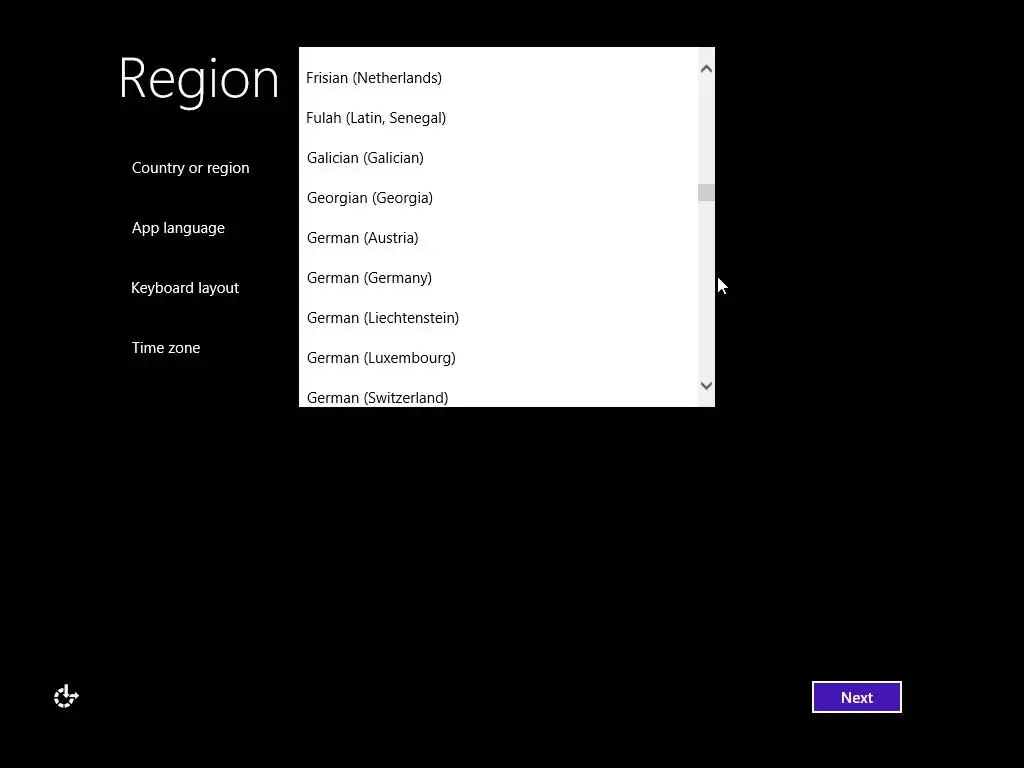Click the scrollbar thumb in language list
Image resolution: width=1024 pixels, height=768 pixels.
(x=706, y=193)
